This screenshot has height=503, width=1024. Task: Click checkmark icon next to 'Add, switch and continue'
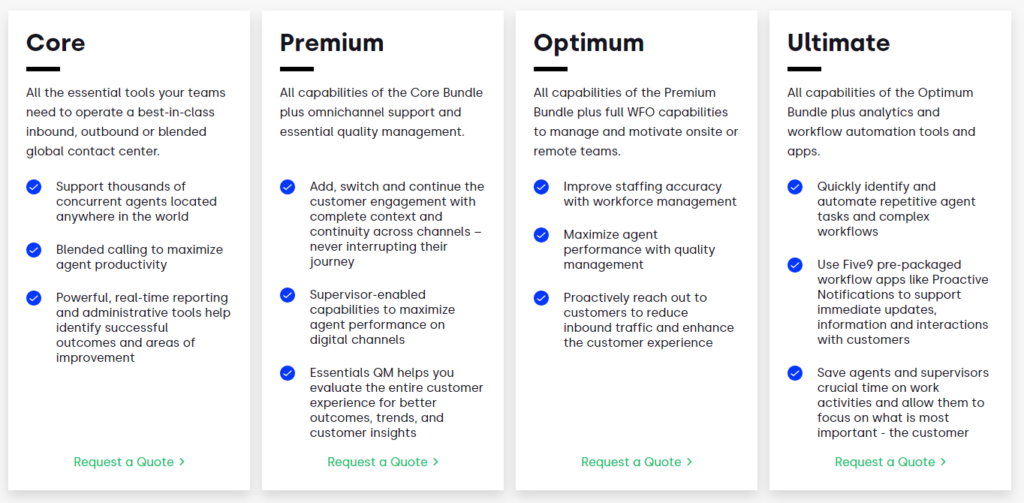point(287,187)
